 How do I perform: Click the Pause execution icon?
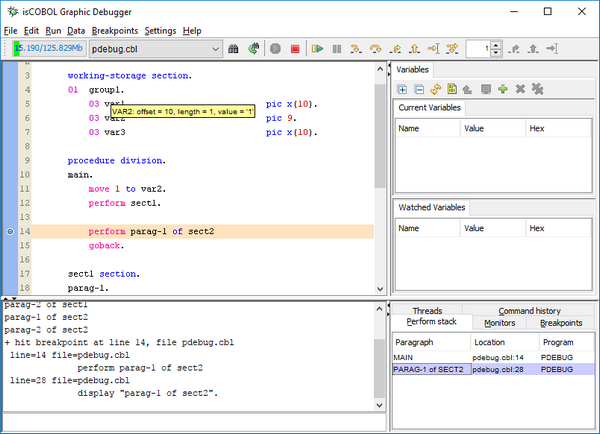(337, 48)
